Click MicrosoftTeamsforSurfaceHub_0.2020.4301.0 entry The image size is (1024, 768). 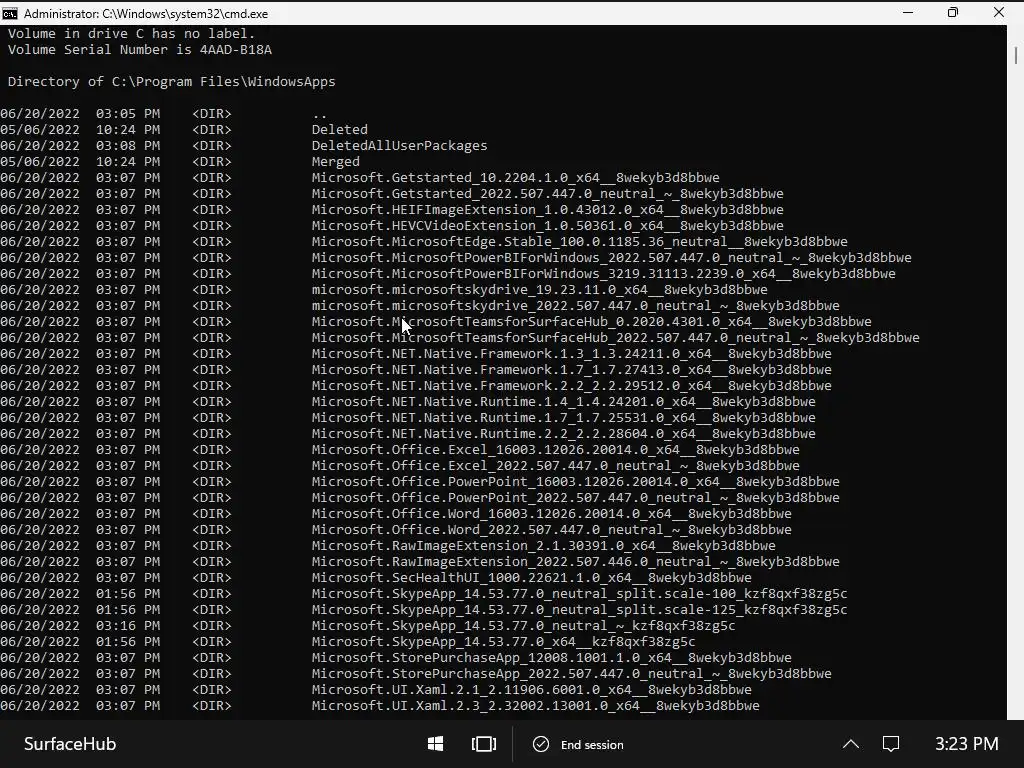(591, 321)
